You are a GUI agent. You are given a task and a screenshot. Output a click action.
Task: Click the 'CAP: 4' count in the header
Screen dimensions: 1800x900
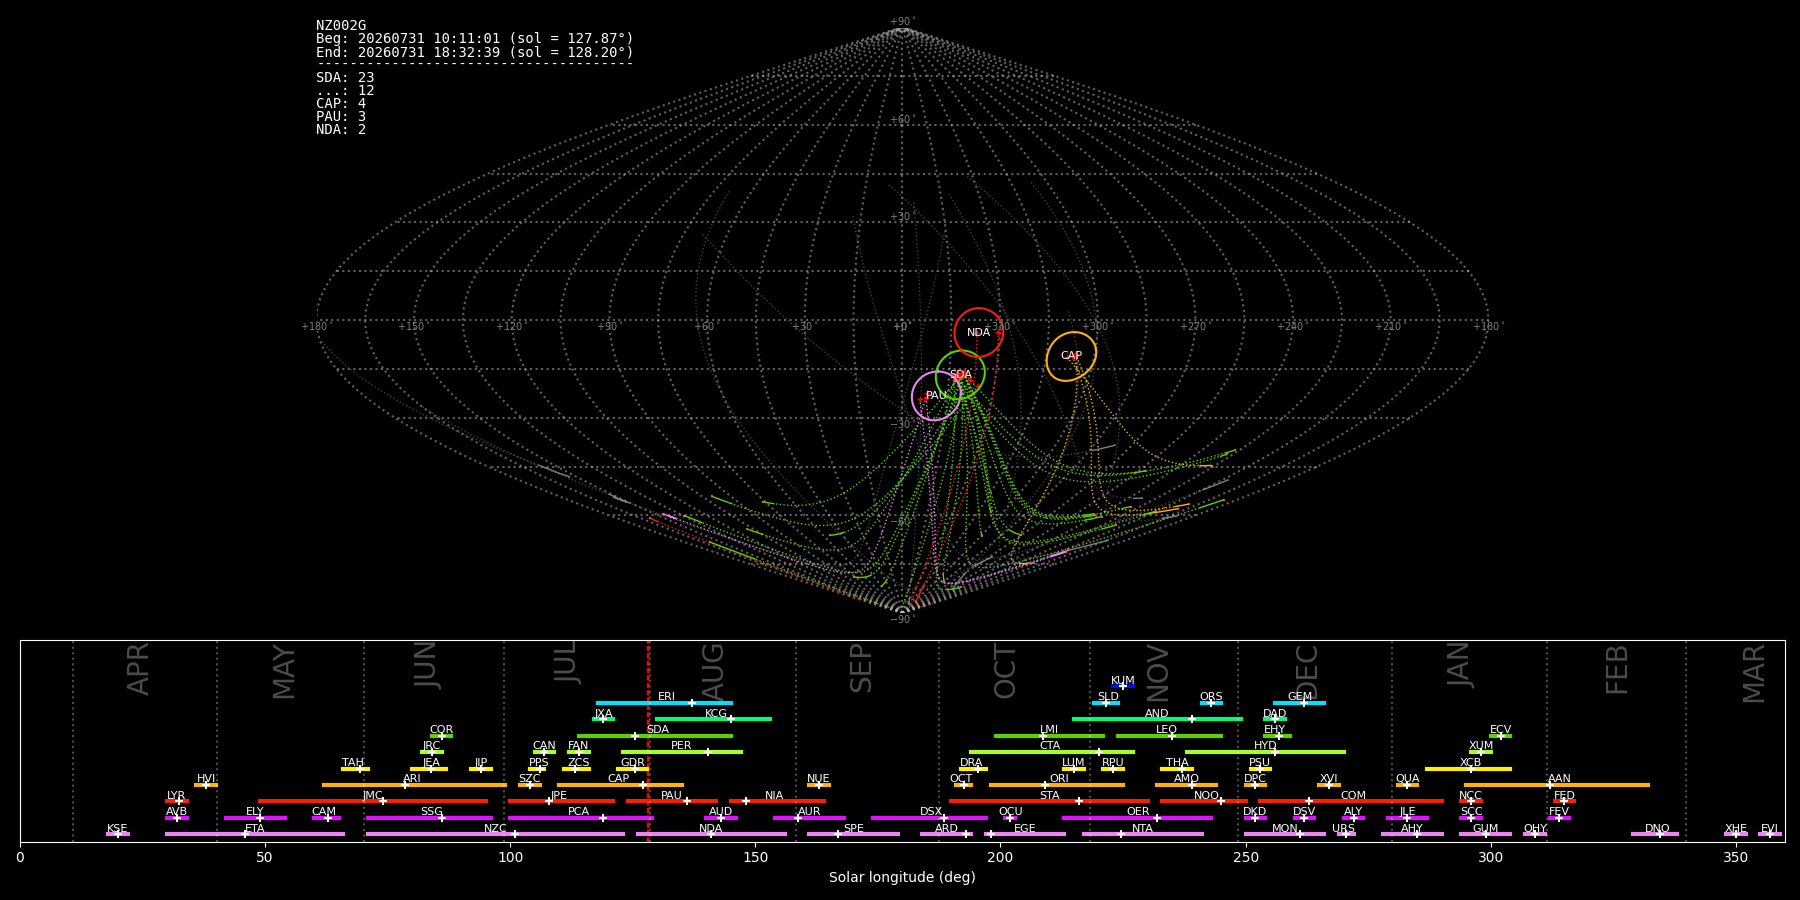(341, 104)
